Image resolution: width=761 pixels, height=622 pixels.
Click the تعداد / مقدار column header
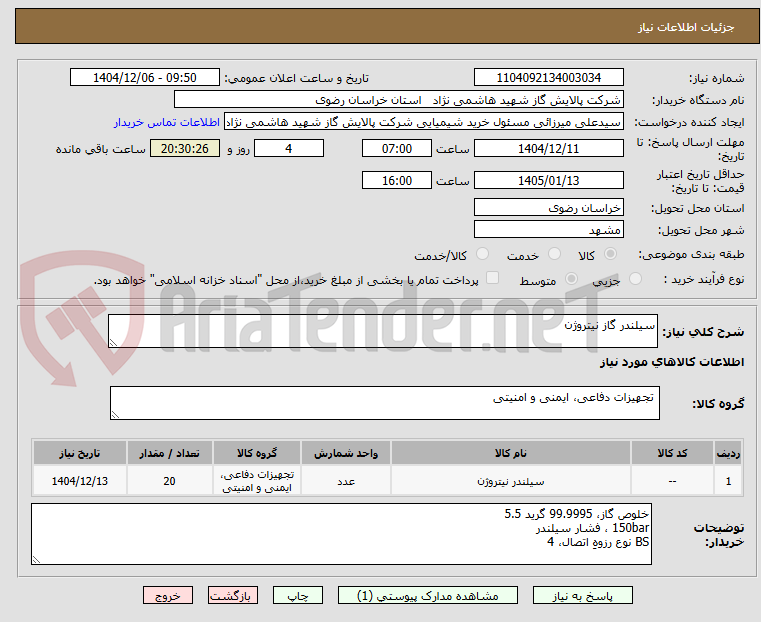point(169,453)
